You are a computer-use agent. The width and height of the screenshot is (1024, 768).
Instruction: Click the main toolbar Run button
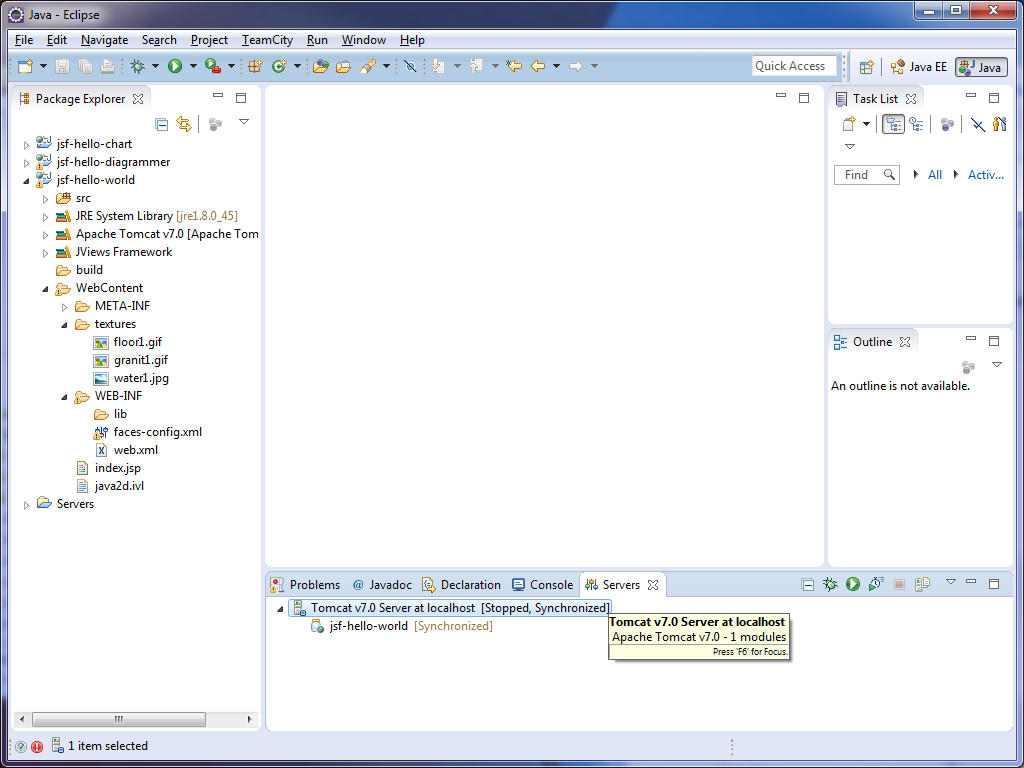coord(175,66)
